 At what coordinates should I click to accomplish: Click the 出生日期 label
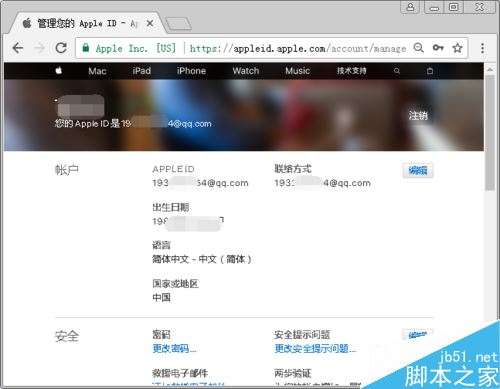171,207
